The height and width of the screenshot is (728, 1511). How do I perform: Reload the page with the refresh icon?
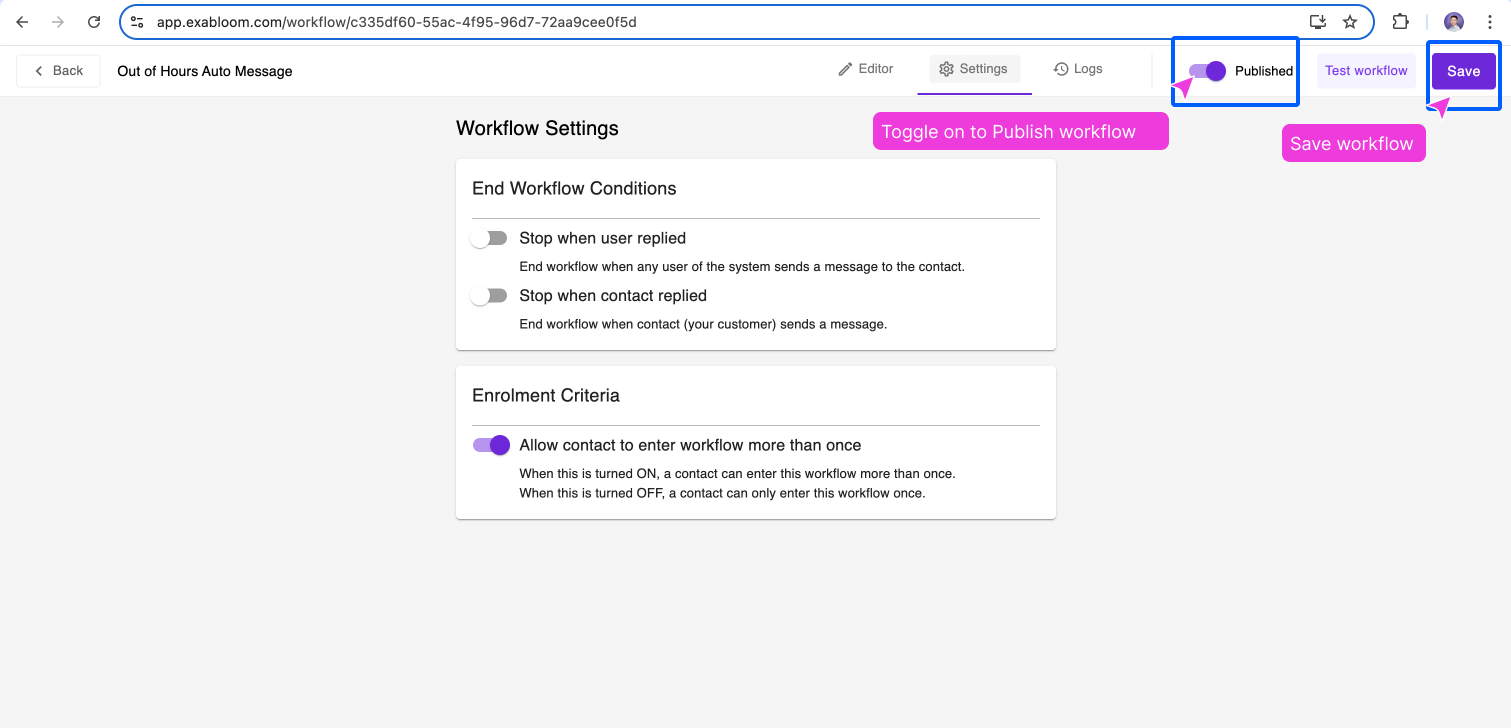click(94, 21)
